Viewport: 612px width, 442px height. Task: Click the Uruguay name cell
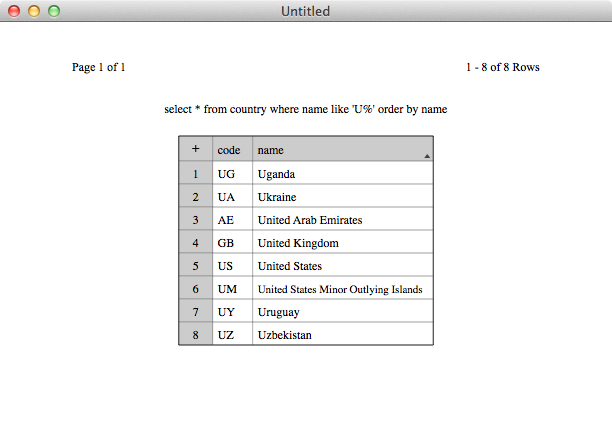[x=343, y=312]
